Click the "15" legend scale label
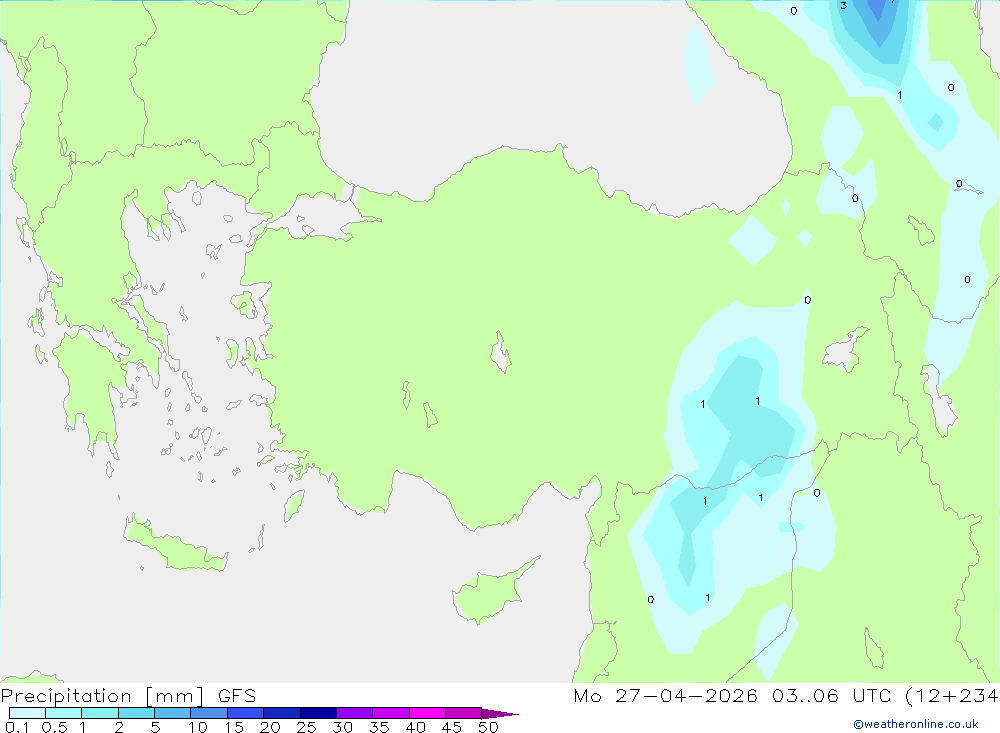The height and width of the screenshot is (733, 1000). (x=234, y=727)
